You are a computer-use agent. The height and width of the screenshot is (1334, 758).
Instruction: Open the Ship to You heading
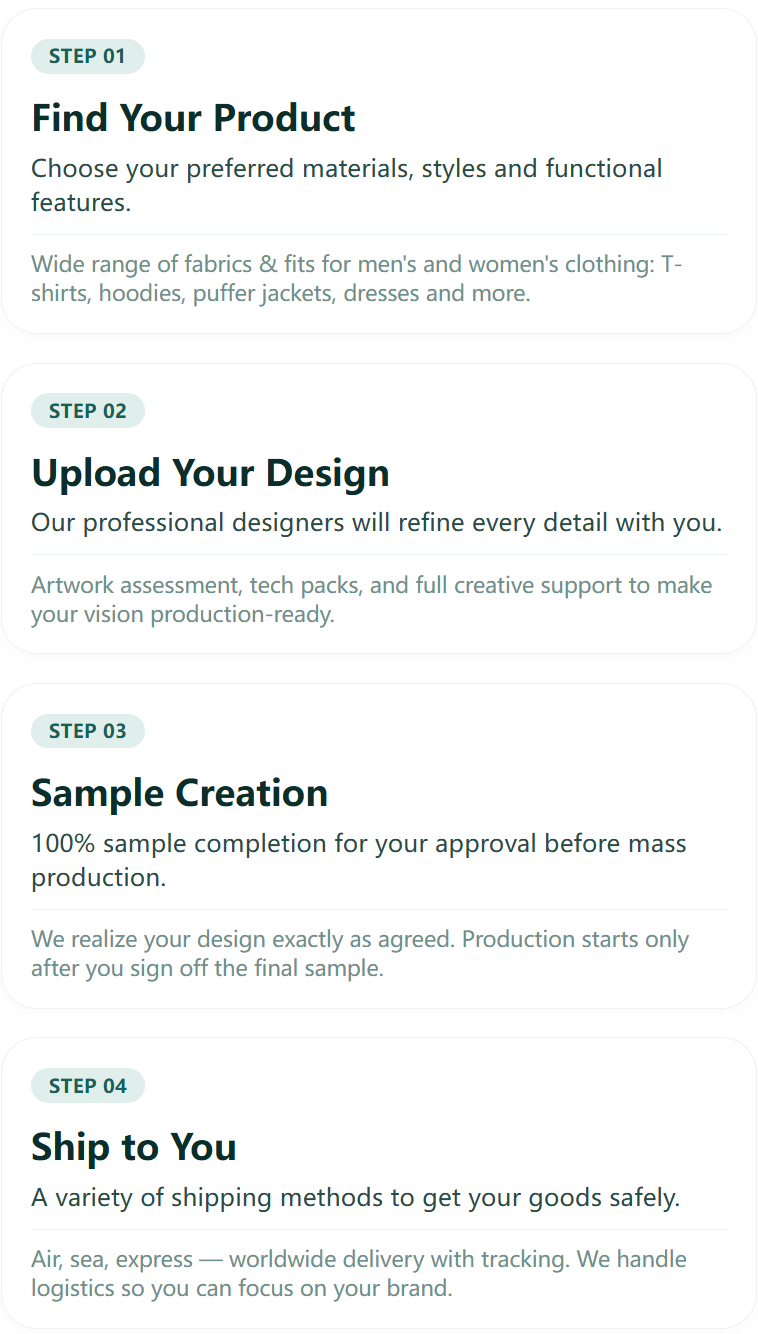(134, 1147)
